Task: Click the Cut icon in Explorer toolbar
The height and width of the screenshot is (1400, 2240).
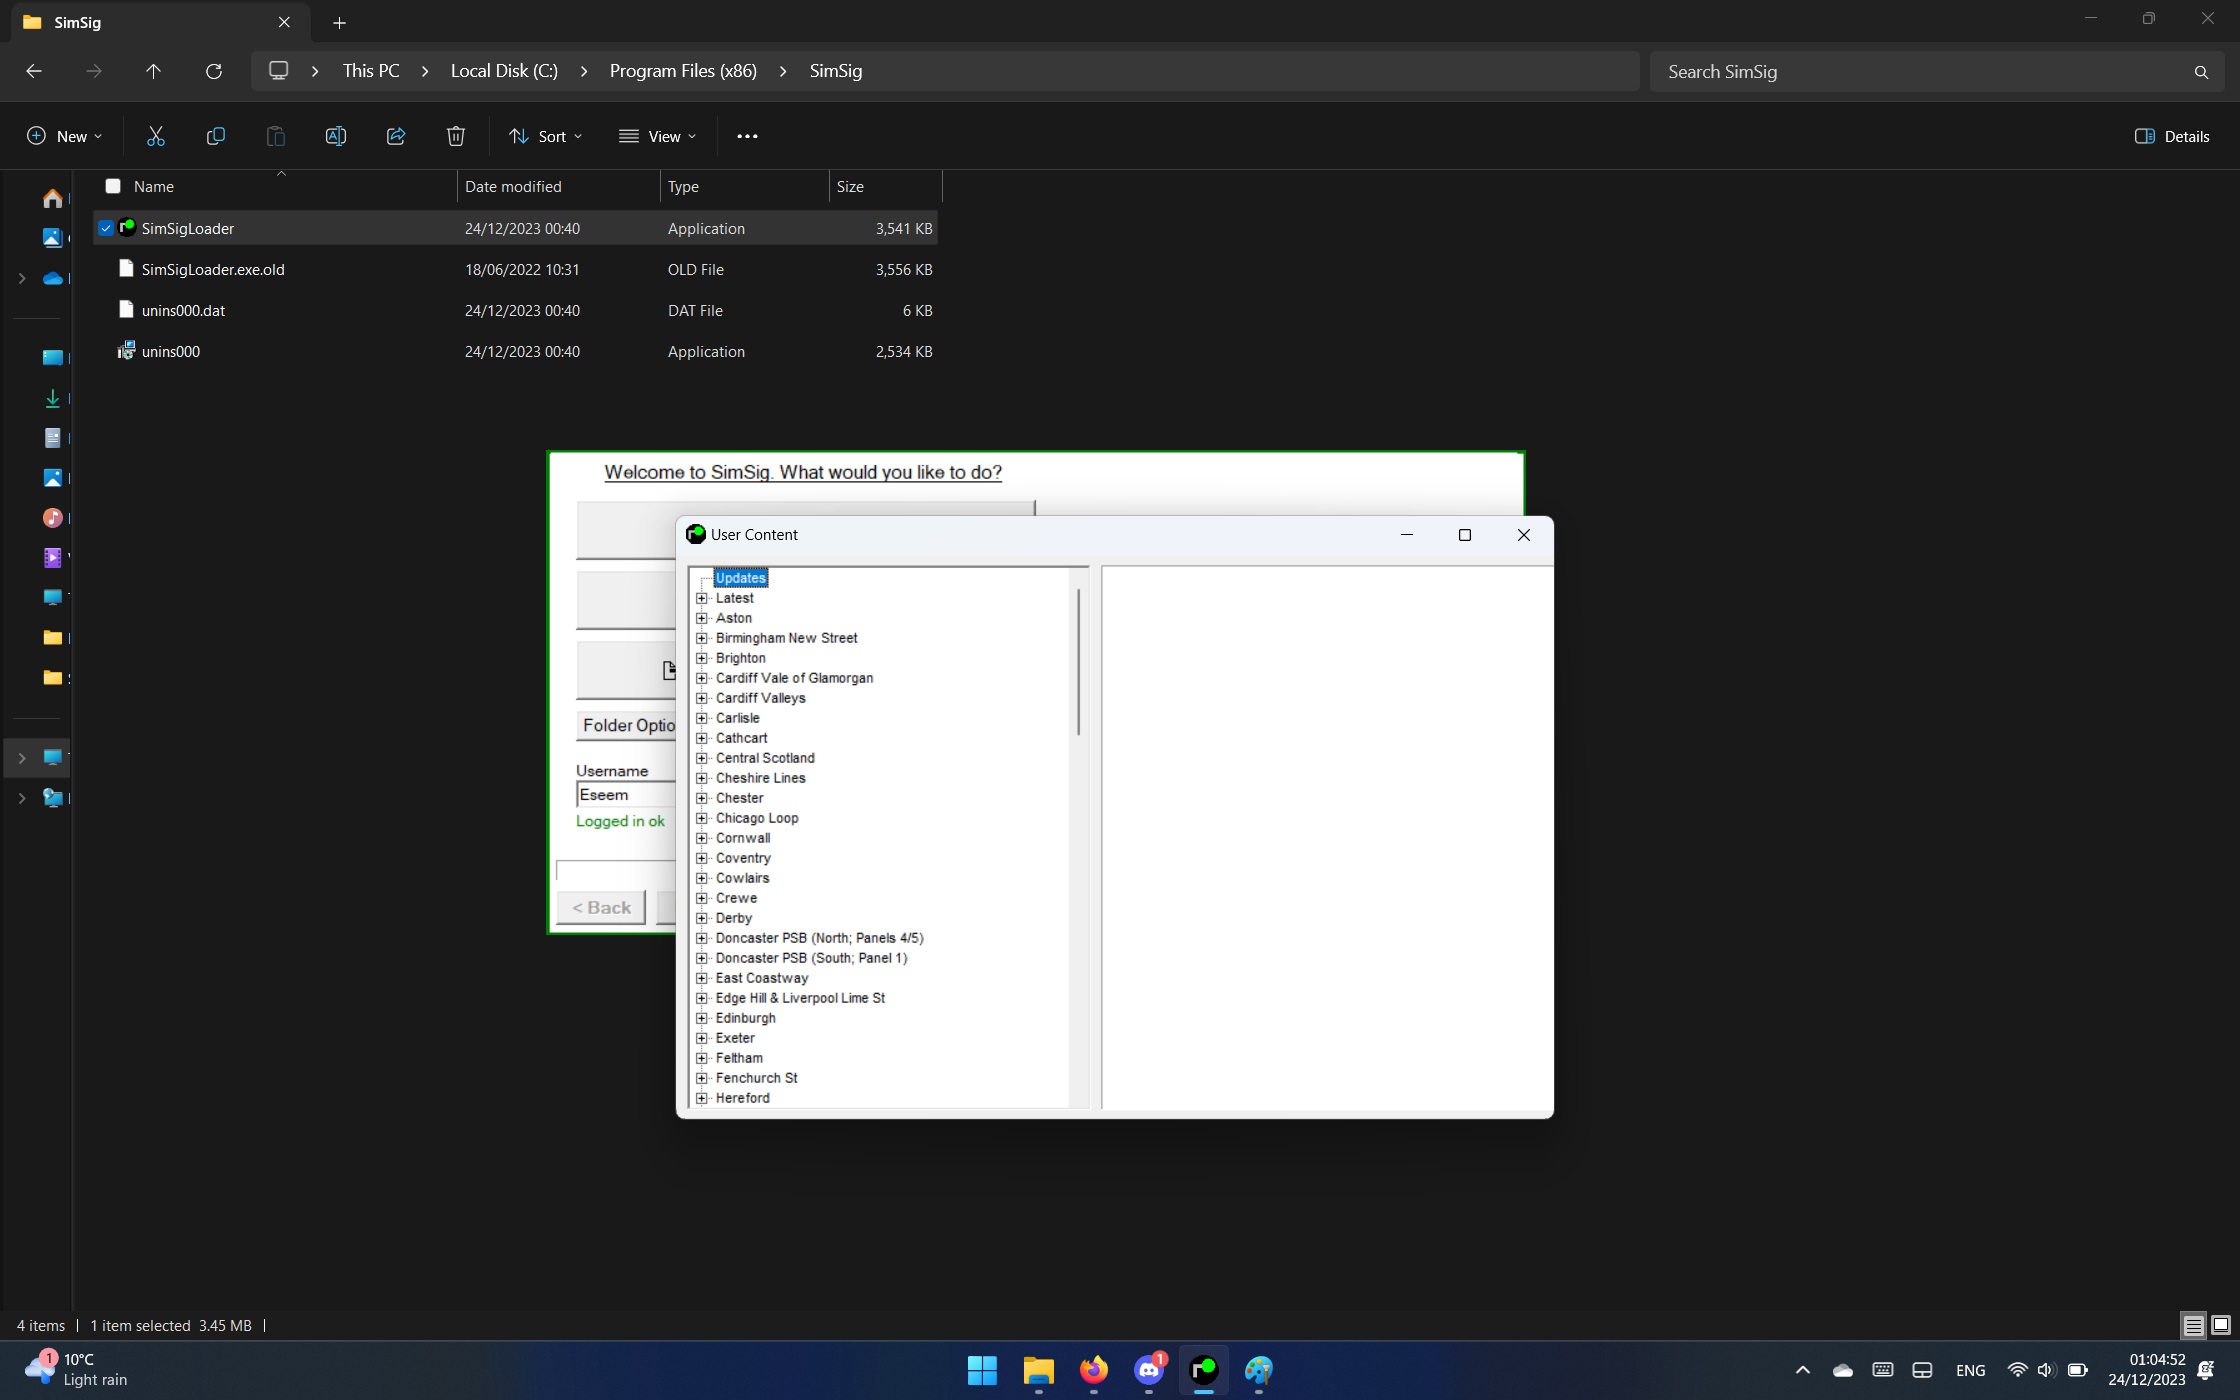Action: [155, 136]
